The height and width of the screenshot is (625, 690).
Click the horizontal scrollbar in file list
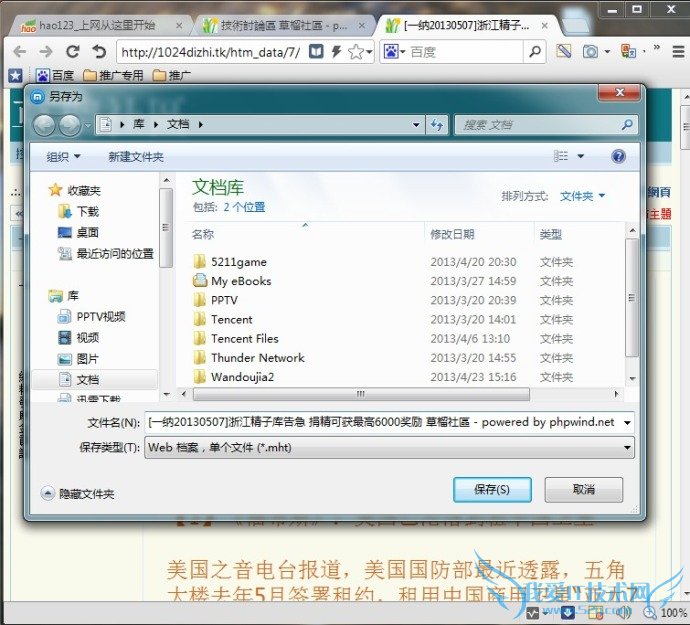(x=361, y=394)
